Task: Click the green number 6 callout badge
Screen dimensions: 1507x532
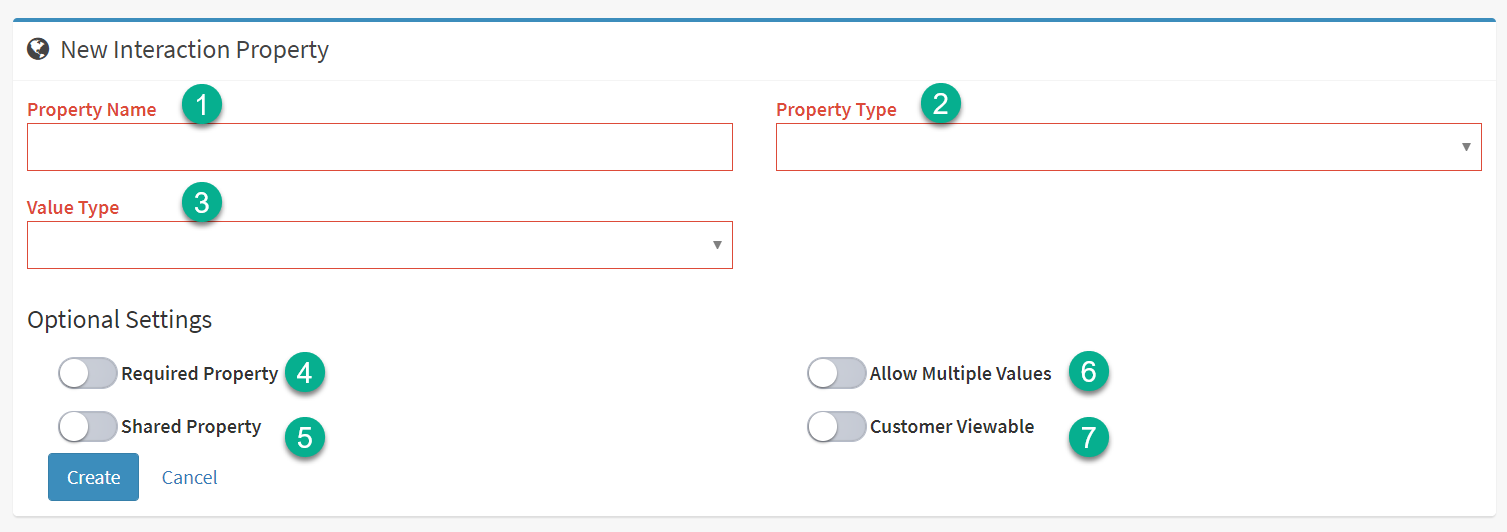Action: point(1089,373)
